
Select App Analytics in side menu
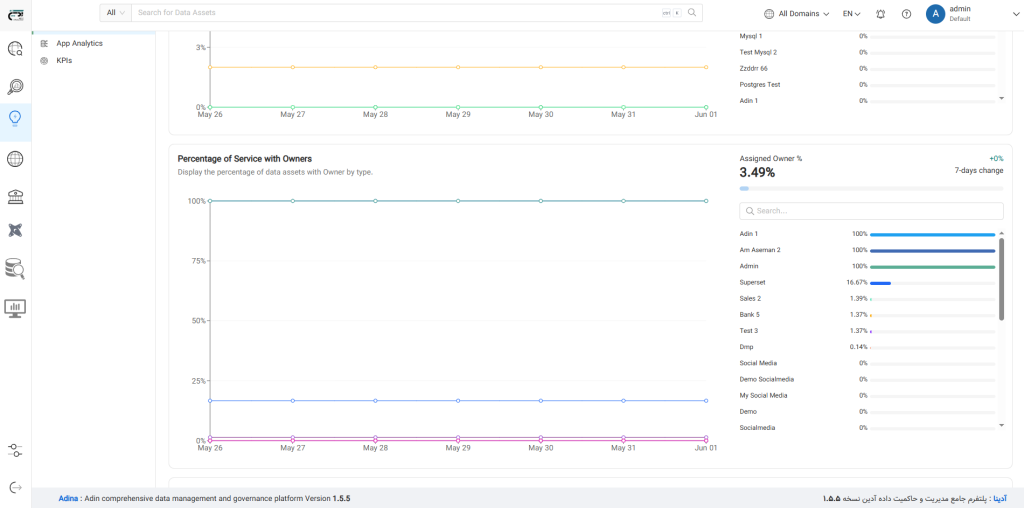79,44
